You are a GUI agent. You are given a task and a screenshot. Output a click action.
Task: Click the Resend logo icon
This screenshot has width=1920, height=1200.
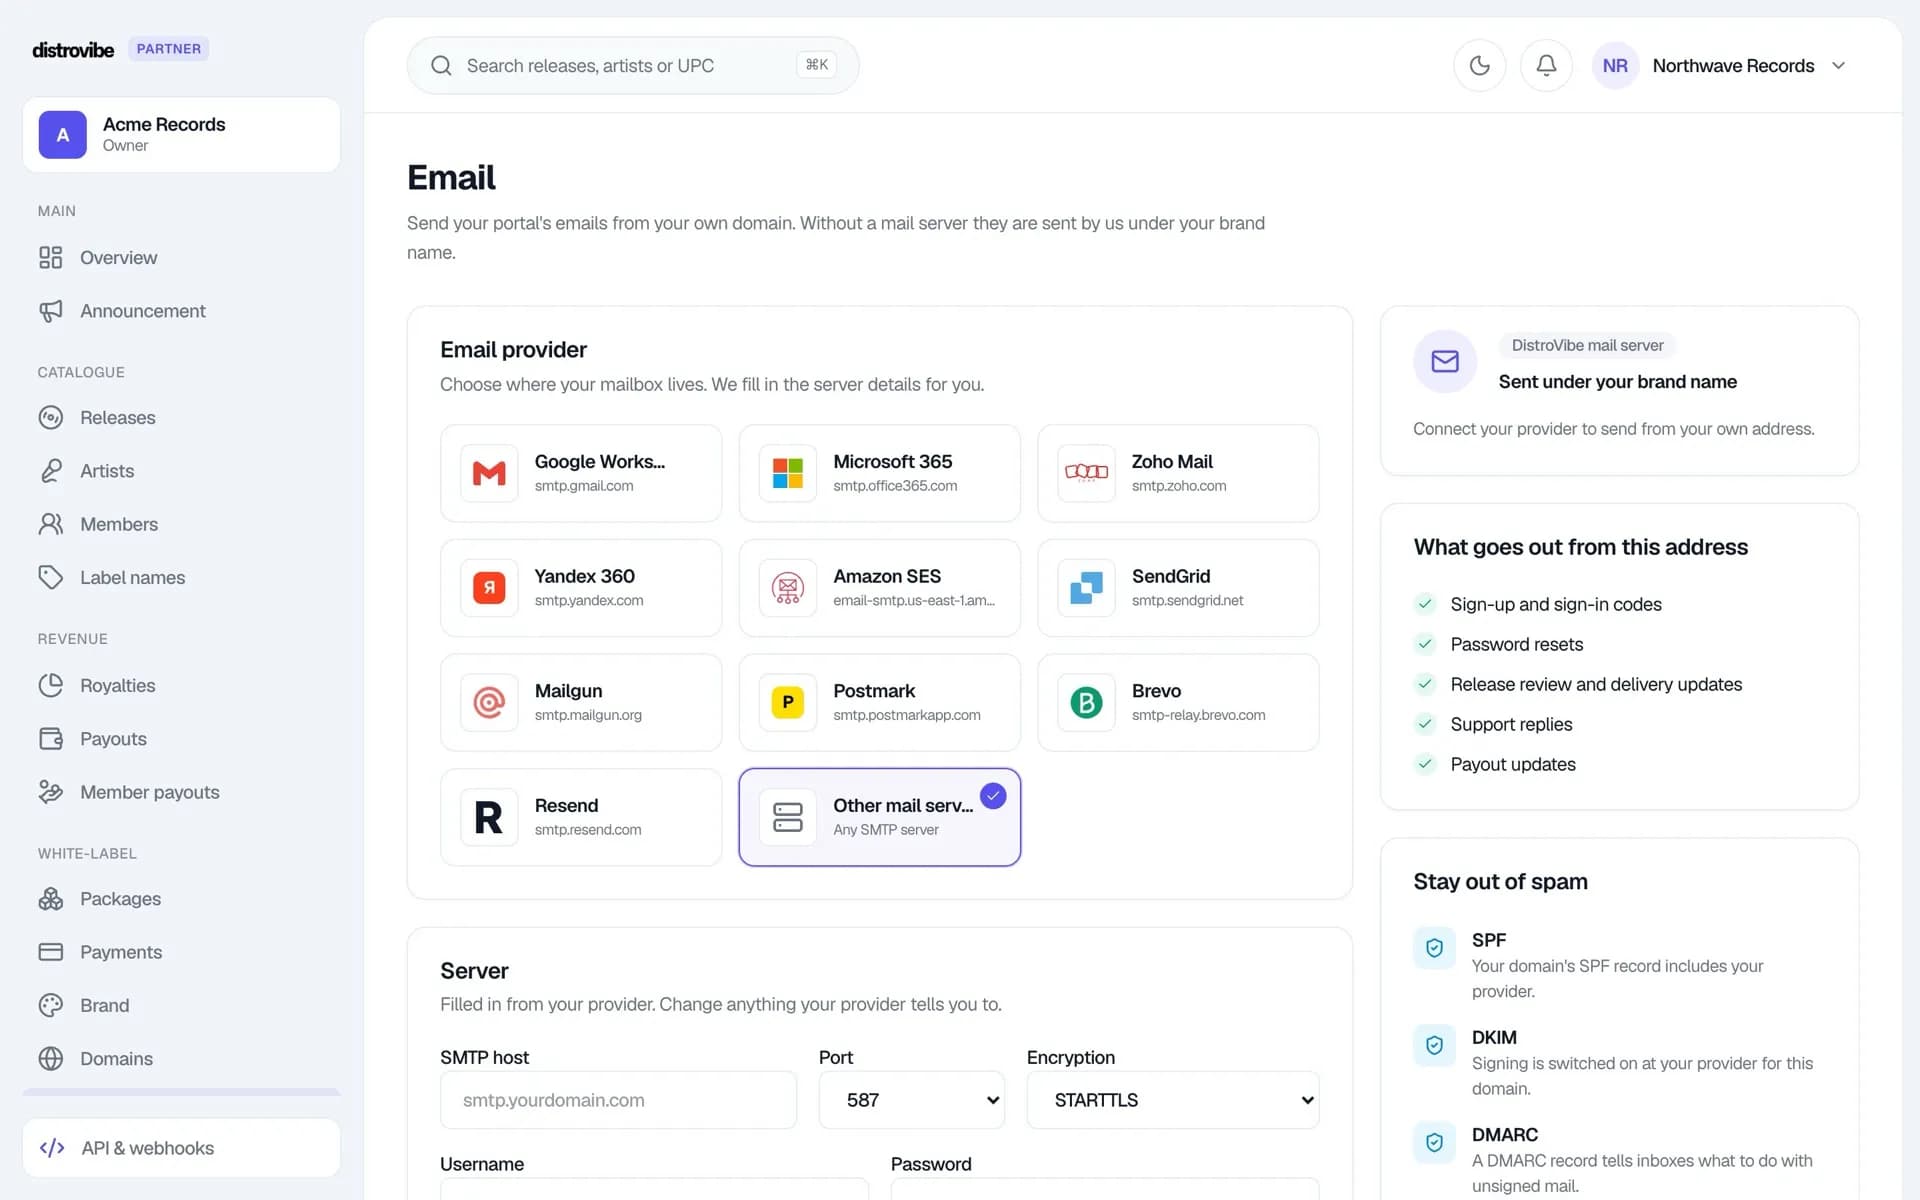(x=489, y=817)
